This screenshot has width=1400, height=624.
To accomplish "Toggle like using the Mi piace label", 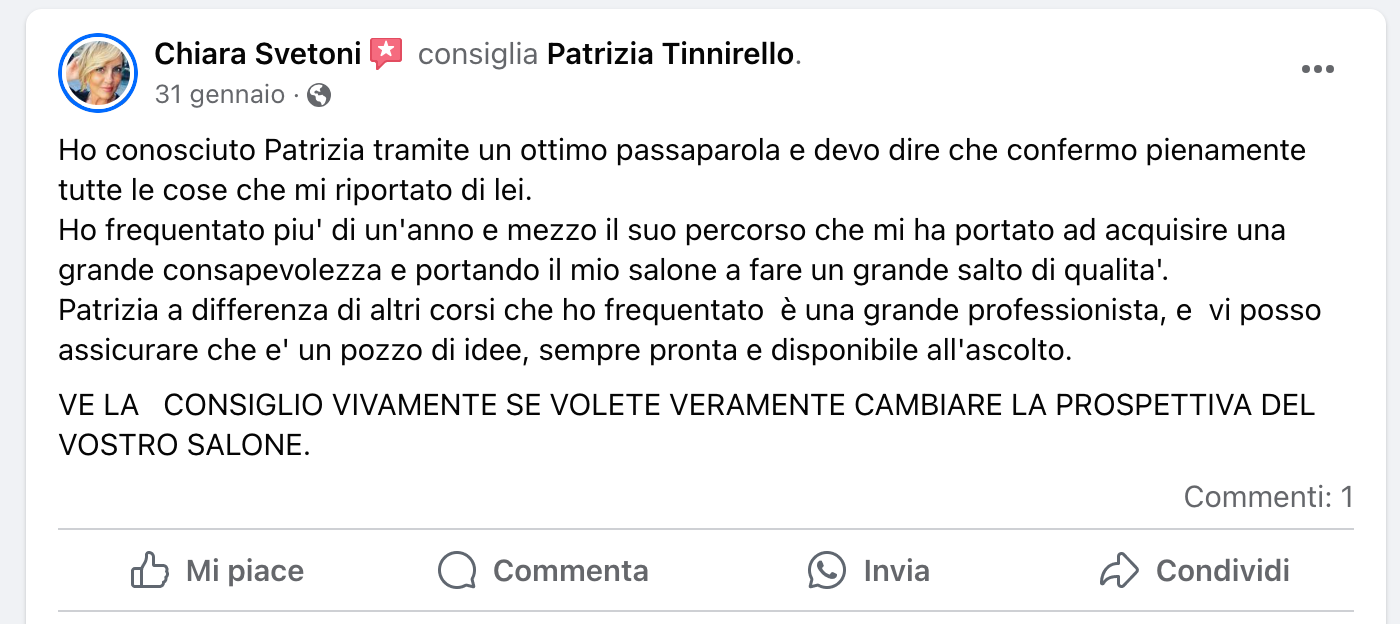I will pos(244,571).
